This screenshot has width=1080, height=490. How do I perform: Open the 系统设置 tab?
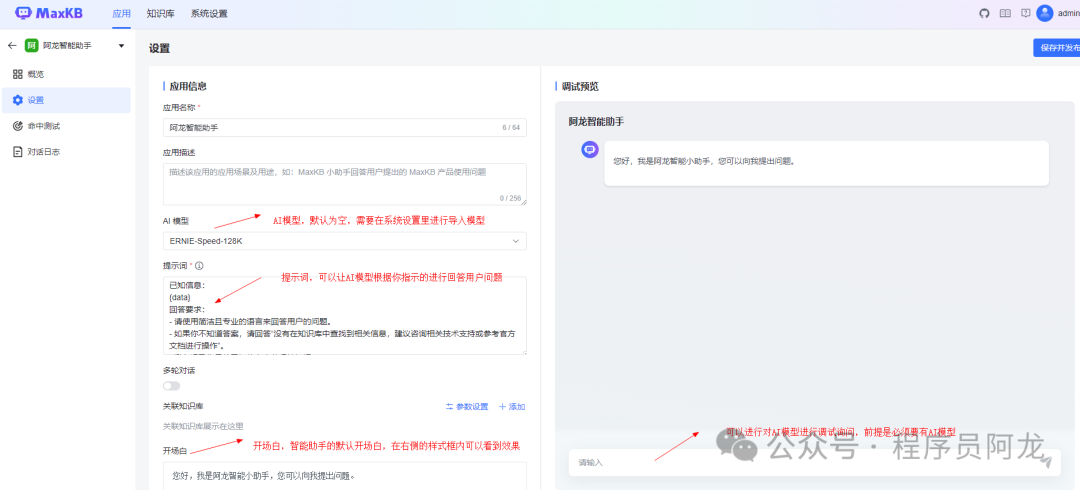coord(209,13)
